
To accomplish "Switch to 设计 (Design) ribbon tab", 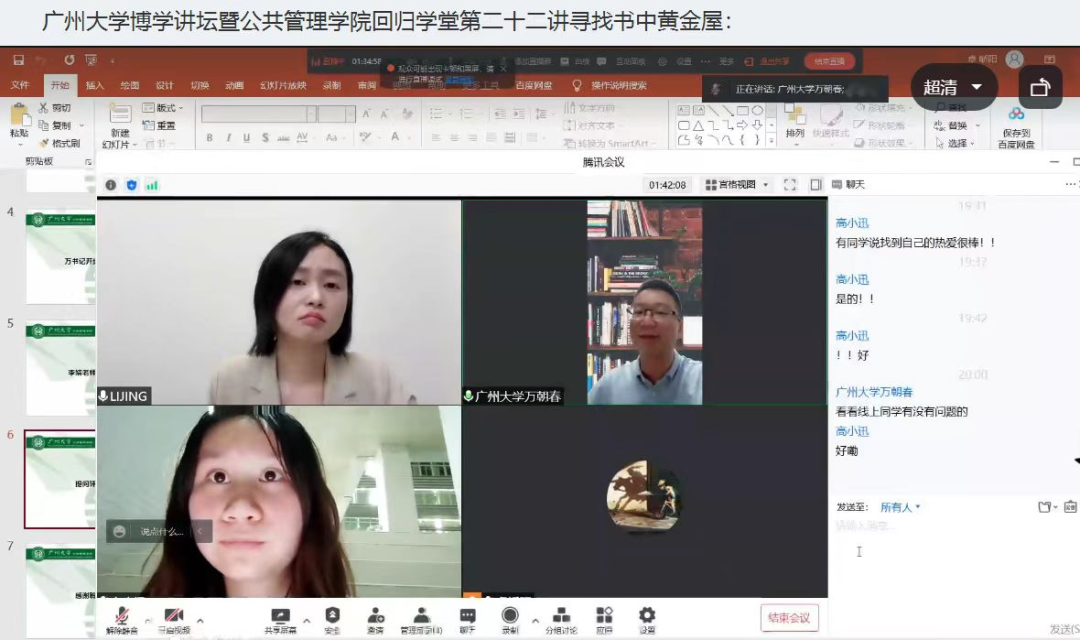I will point(165,85).
